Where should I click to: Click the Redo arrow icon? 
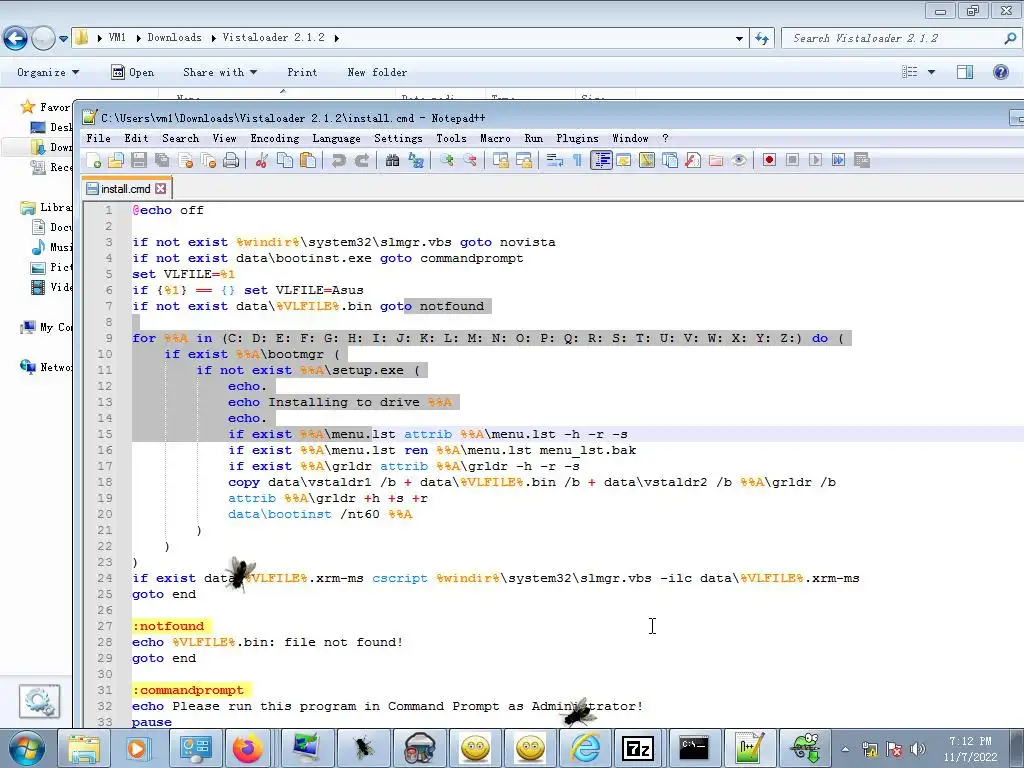pyautogui.click(x=362, y=160)
